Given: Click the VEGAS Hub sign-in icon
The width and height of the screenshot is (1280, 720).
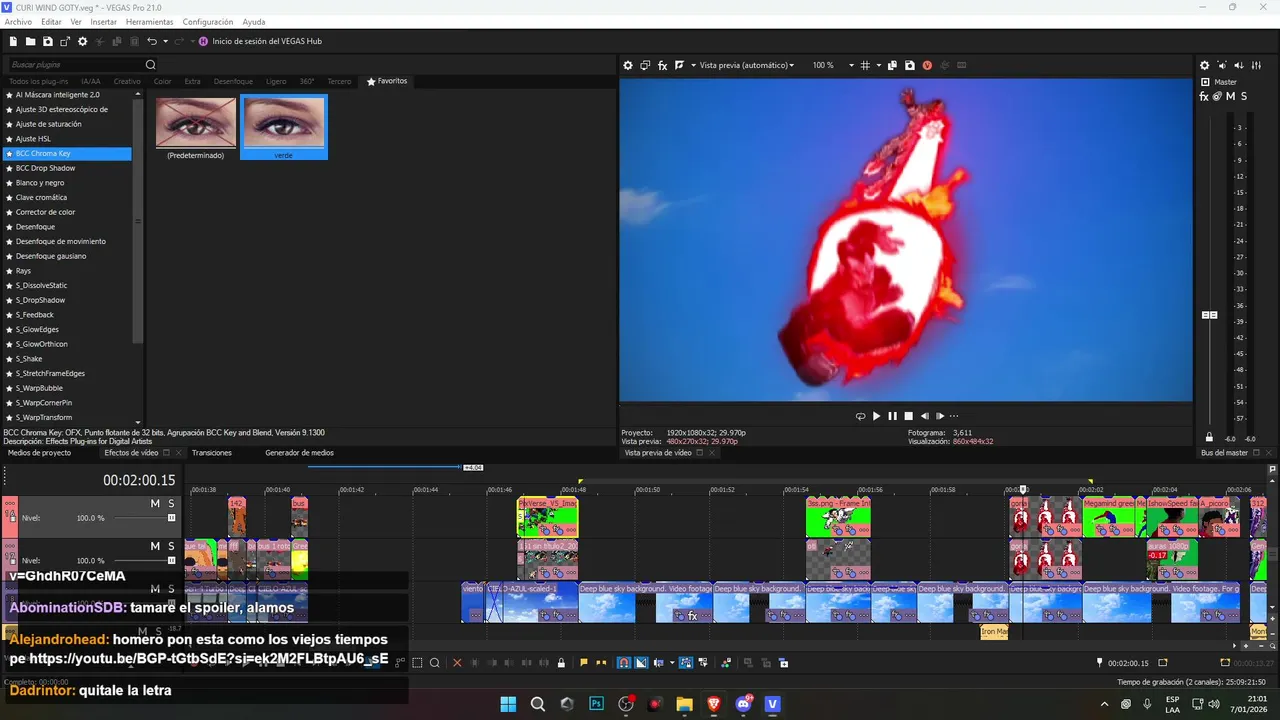Looking at the screenshot, I should click(x=203, y=41).
